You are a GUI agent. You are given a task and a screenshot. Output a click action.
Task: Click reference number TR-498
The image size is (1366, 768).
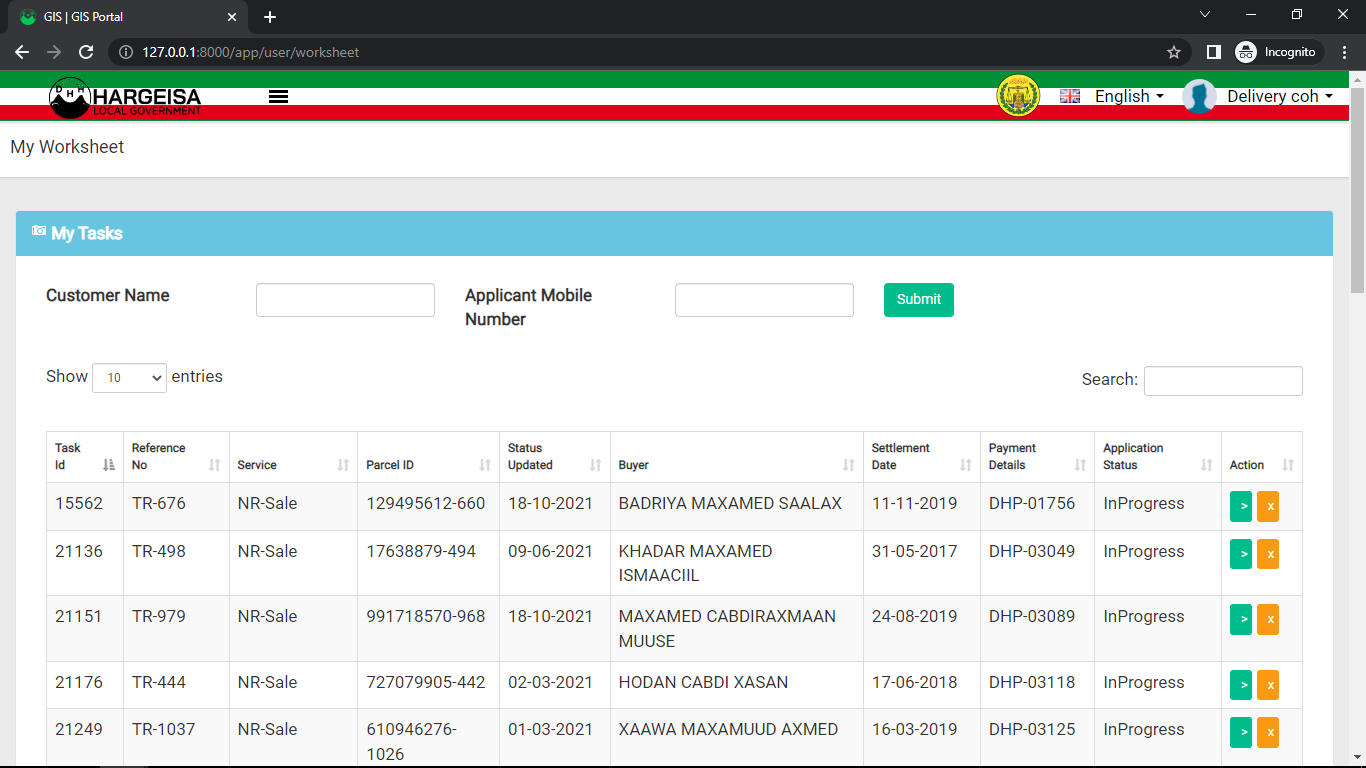[x=159, y=551]
